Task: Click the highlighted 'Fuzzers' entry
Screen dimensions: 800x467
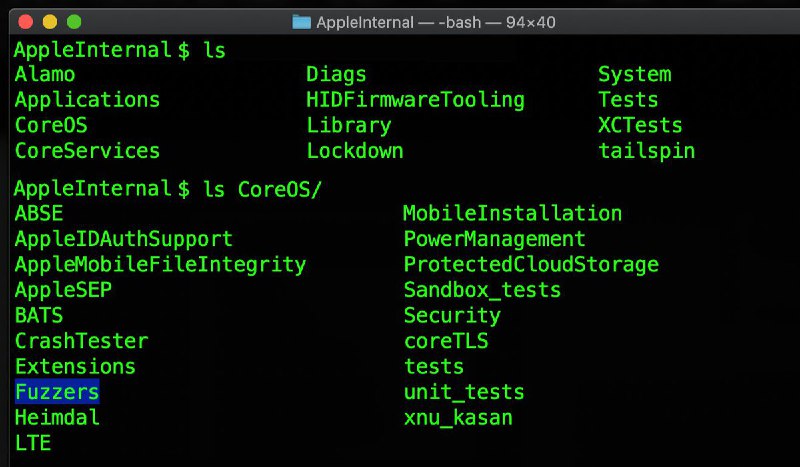Action: pos(57,392)
